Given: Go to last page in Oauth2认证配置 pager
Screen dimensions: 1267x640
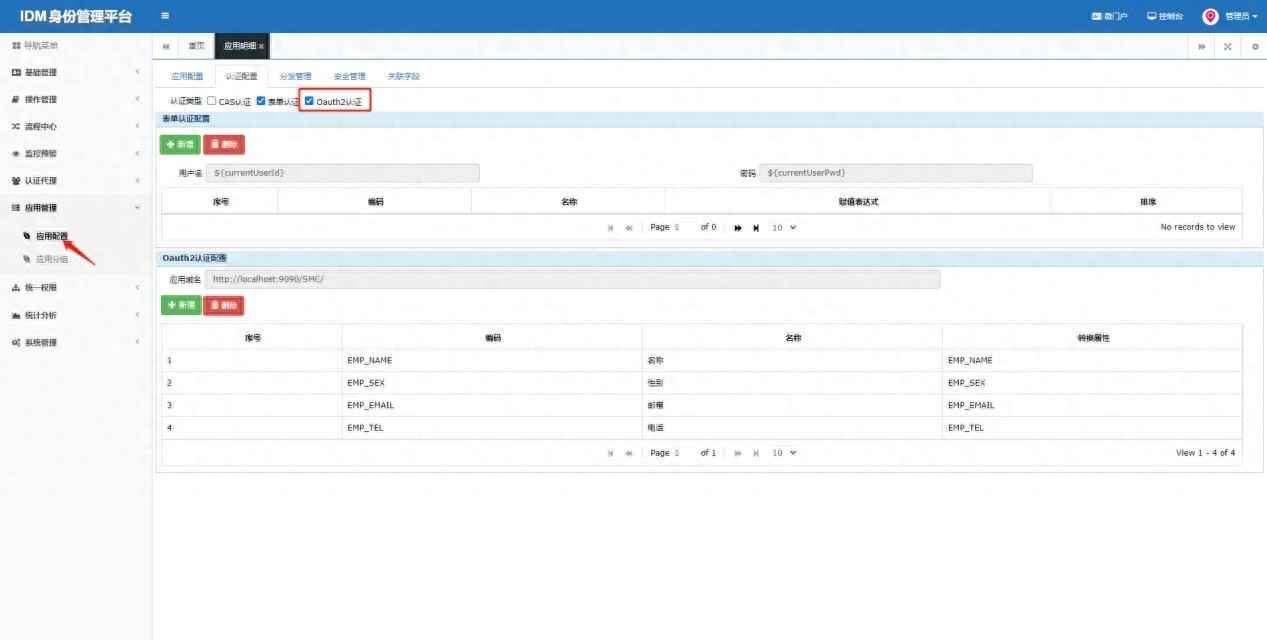Looking at the screenshot, I should (757, 453).
